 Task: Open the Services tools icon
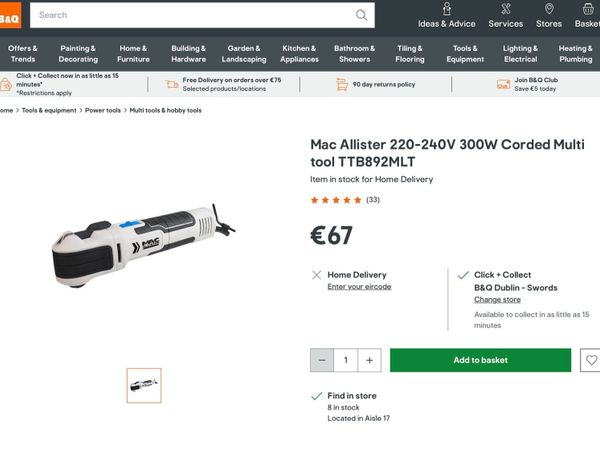[505, 9]
